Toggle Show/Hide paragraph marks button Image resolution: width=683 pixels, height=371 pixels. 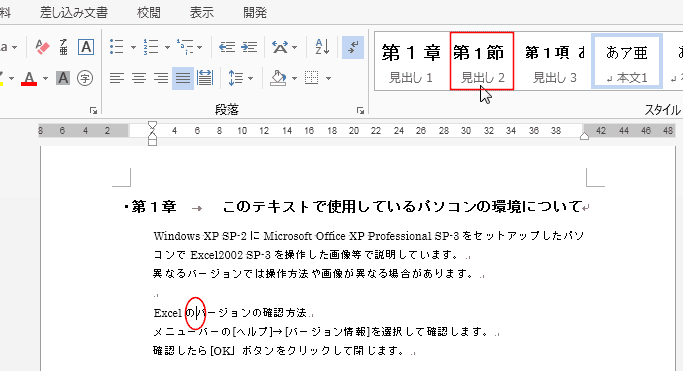[353, 47]
